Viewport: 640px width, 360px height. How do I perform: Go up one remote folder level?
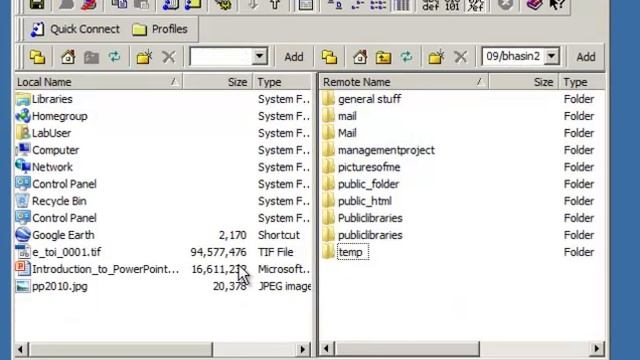point(383,57)
